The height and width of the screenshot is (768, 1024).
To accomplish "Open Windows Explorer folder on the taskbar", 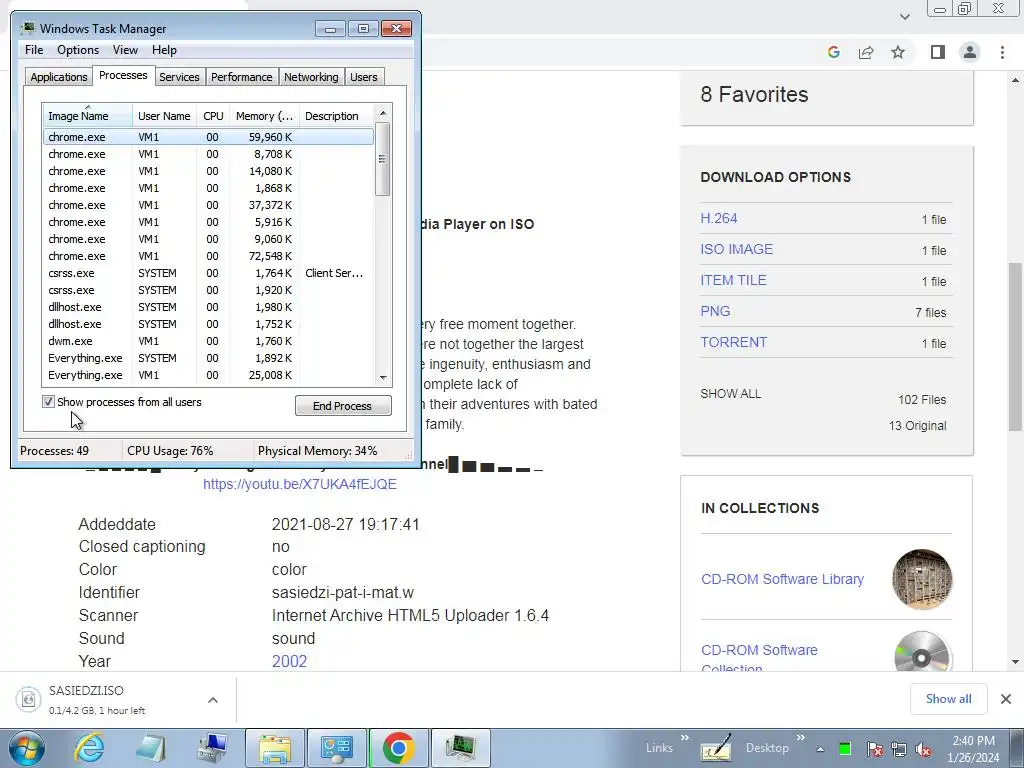I will pos(275,748).
